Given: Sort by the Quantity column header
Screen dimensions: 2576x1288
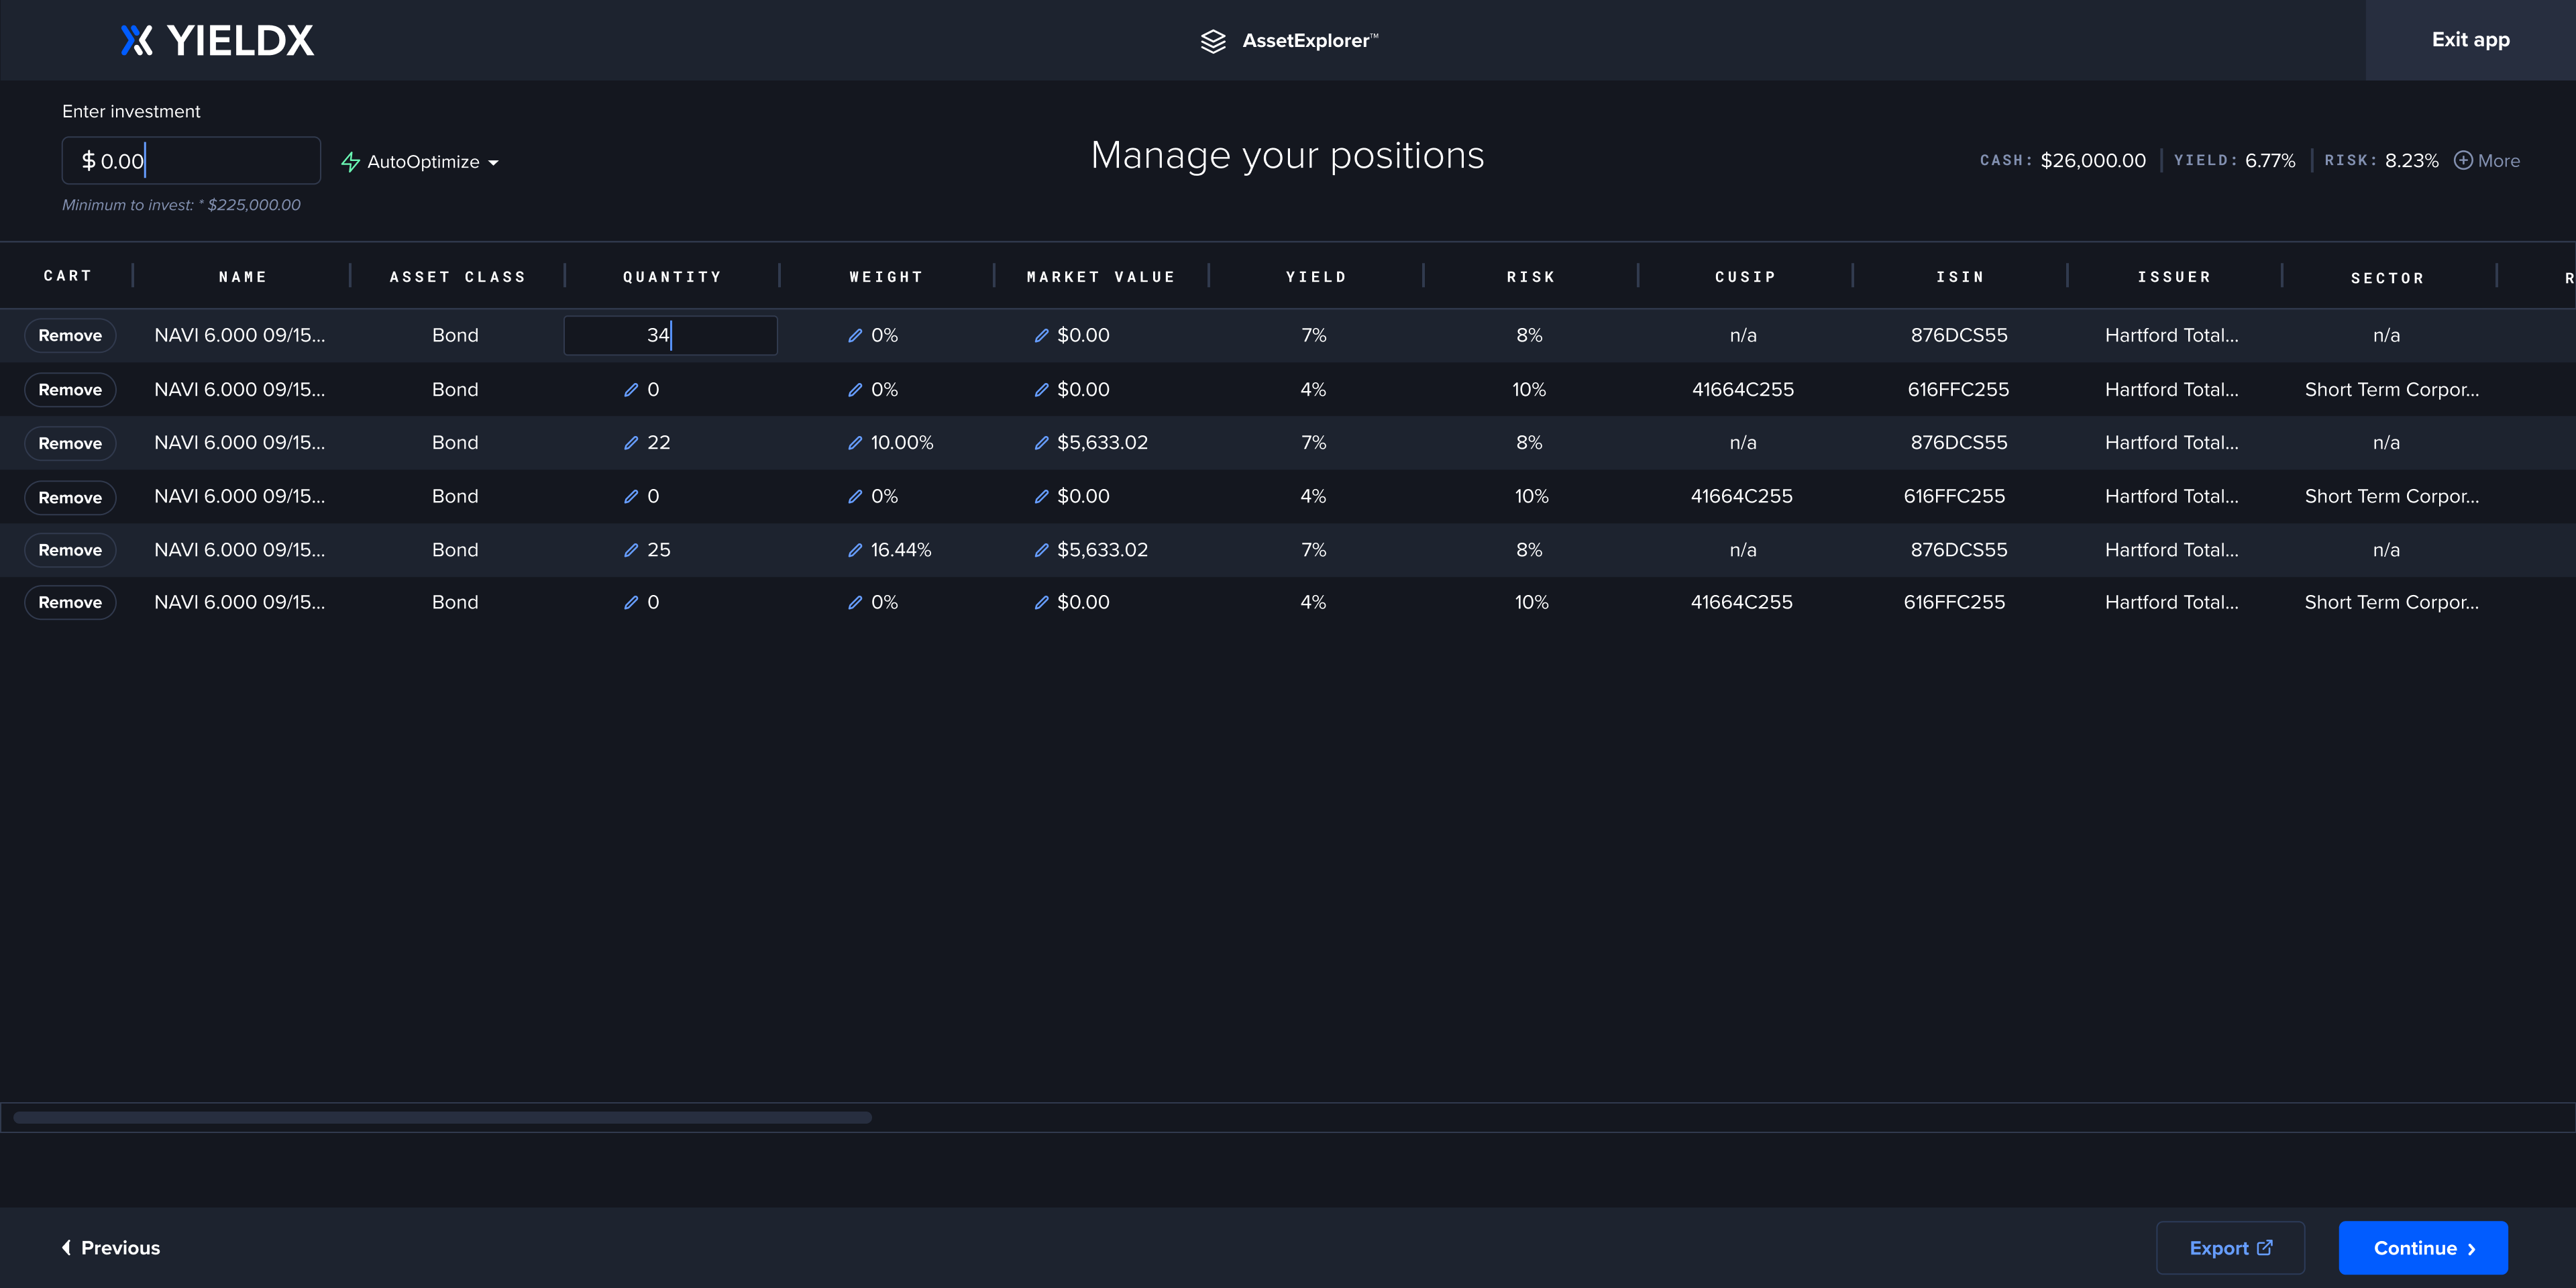Looking at the screenshot, I should point(672,277).
